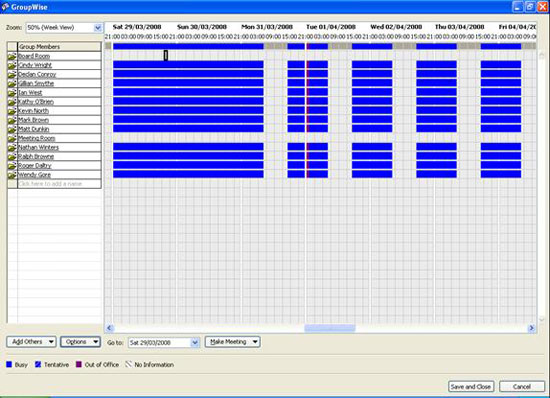The width and height of the screenshot is (550, 398).
Task: Click the icon beside Ian West
Action: tap(12, 93)
